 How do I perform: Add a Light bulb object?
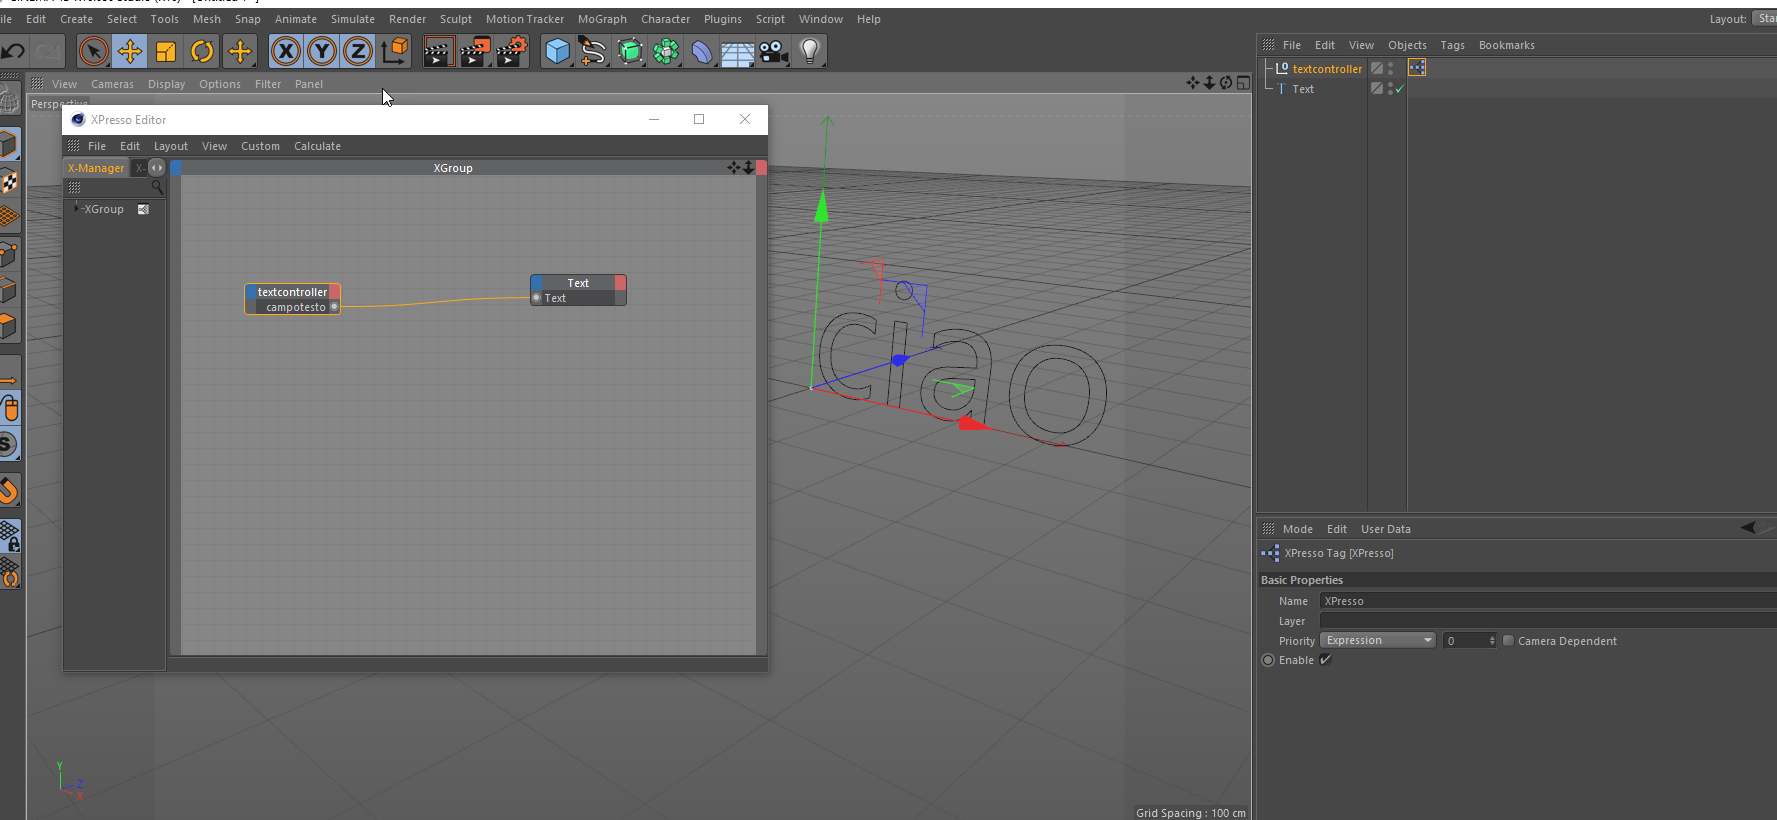810,51
